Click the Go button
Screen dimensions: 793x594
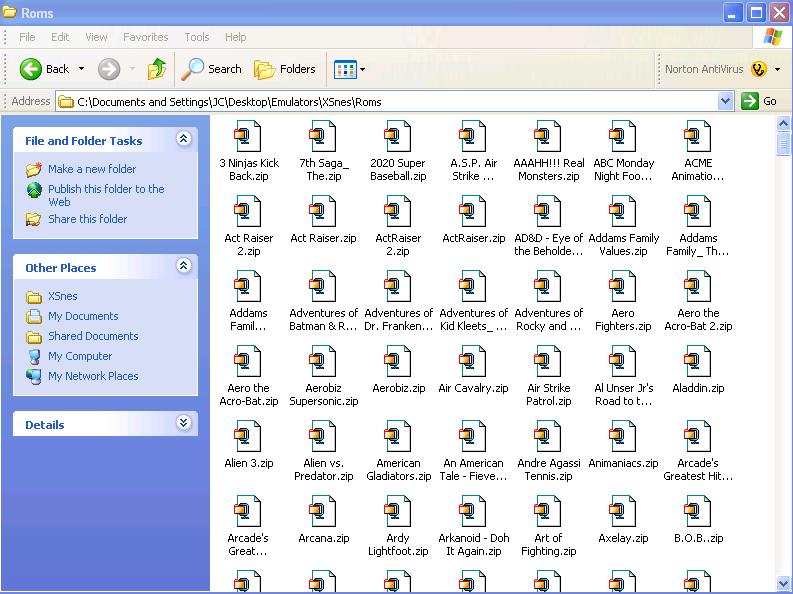click(x=759, y=101)
